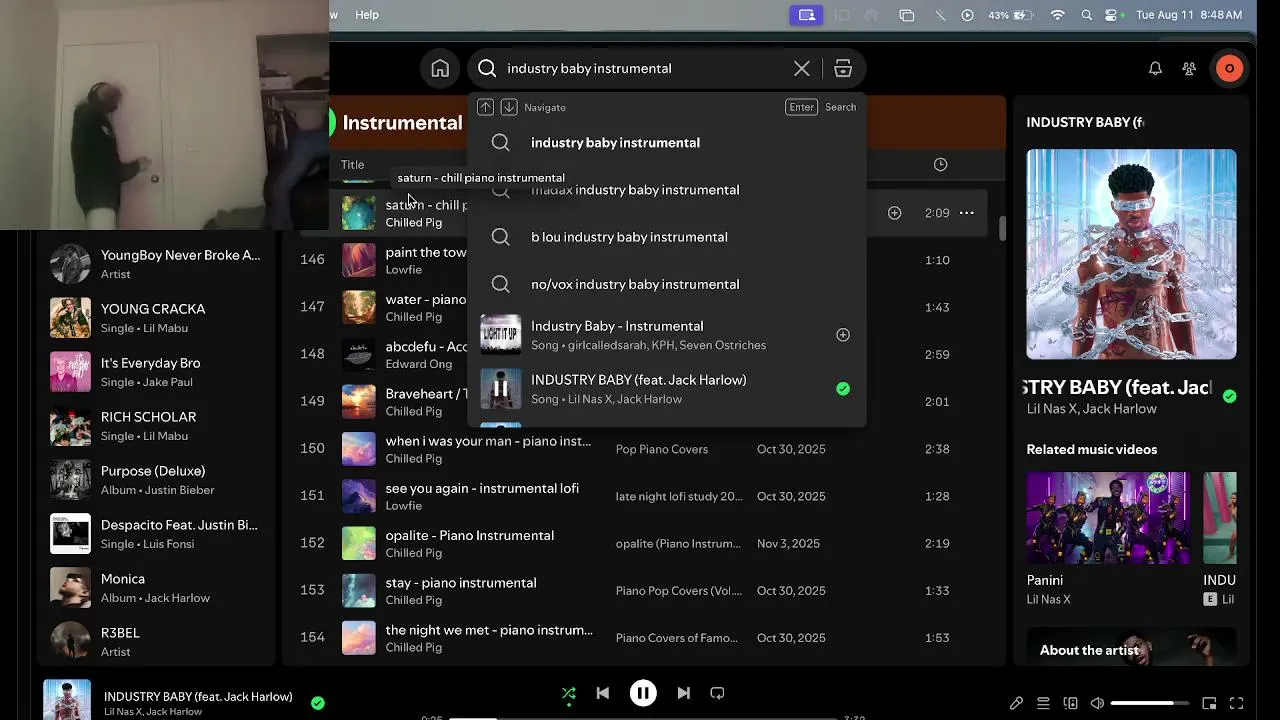Open 'Purpose (Deluxe)' album in library
Viewport: 1280px width, 720px height.
156,480
